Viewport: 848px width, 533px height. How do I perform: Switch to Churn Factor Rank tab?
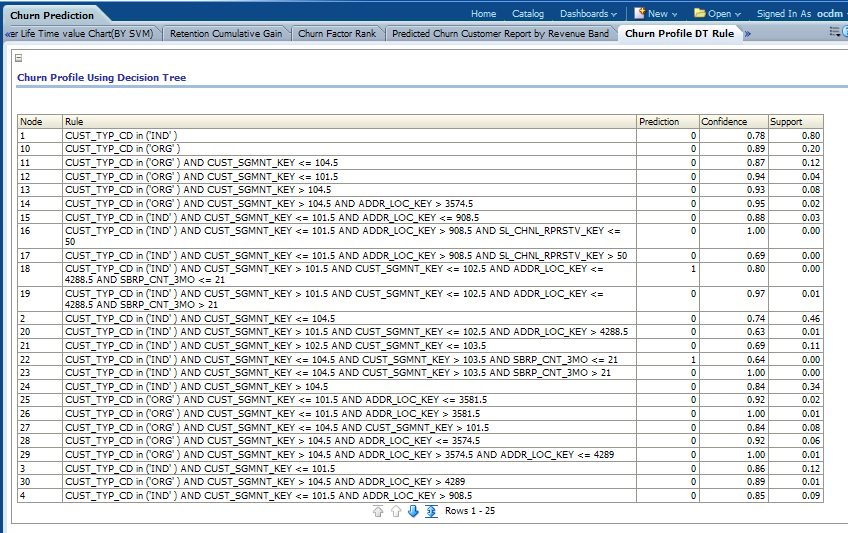337,34
